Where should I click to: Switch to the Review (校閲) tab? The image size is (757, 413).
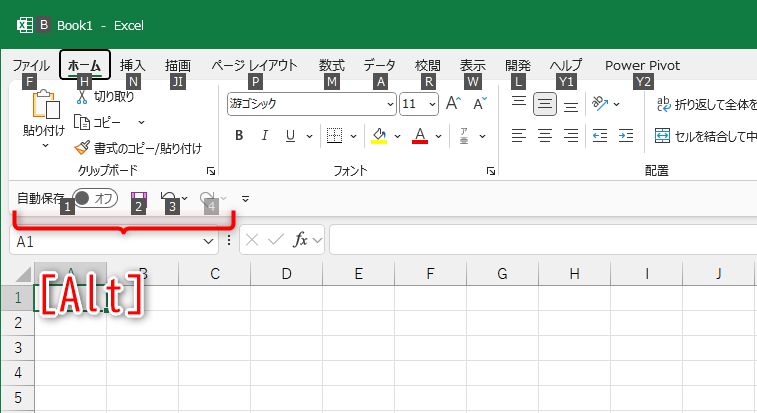(428, 65)
